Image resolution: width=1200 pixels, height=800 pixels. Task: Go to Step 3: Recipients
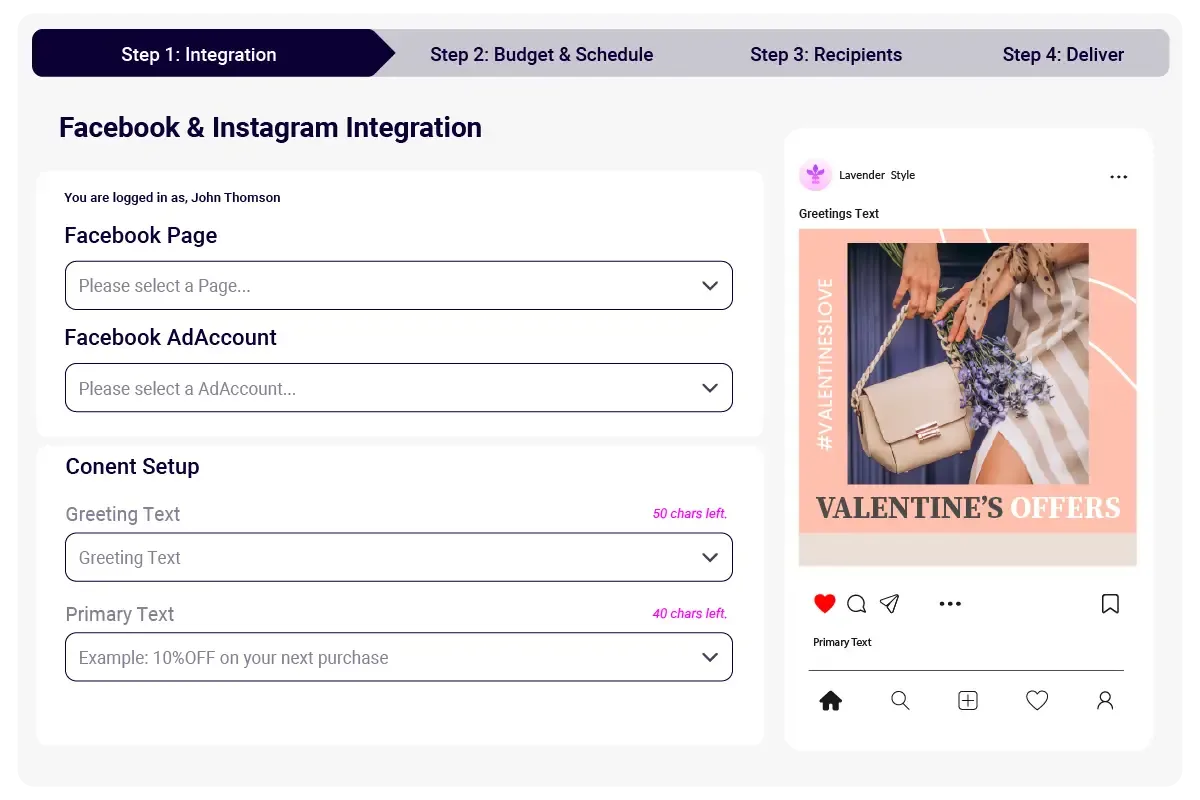[826, 54]
